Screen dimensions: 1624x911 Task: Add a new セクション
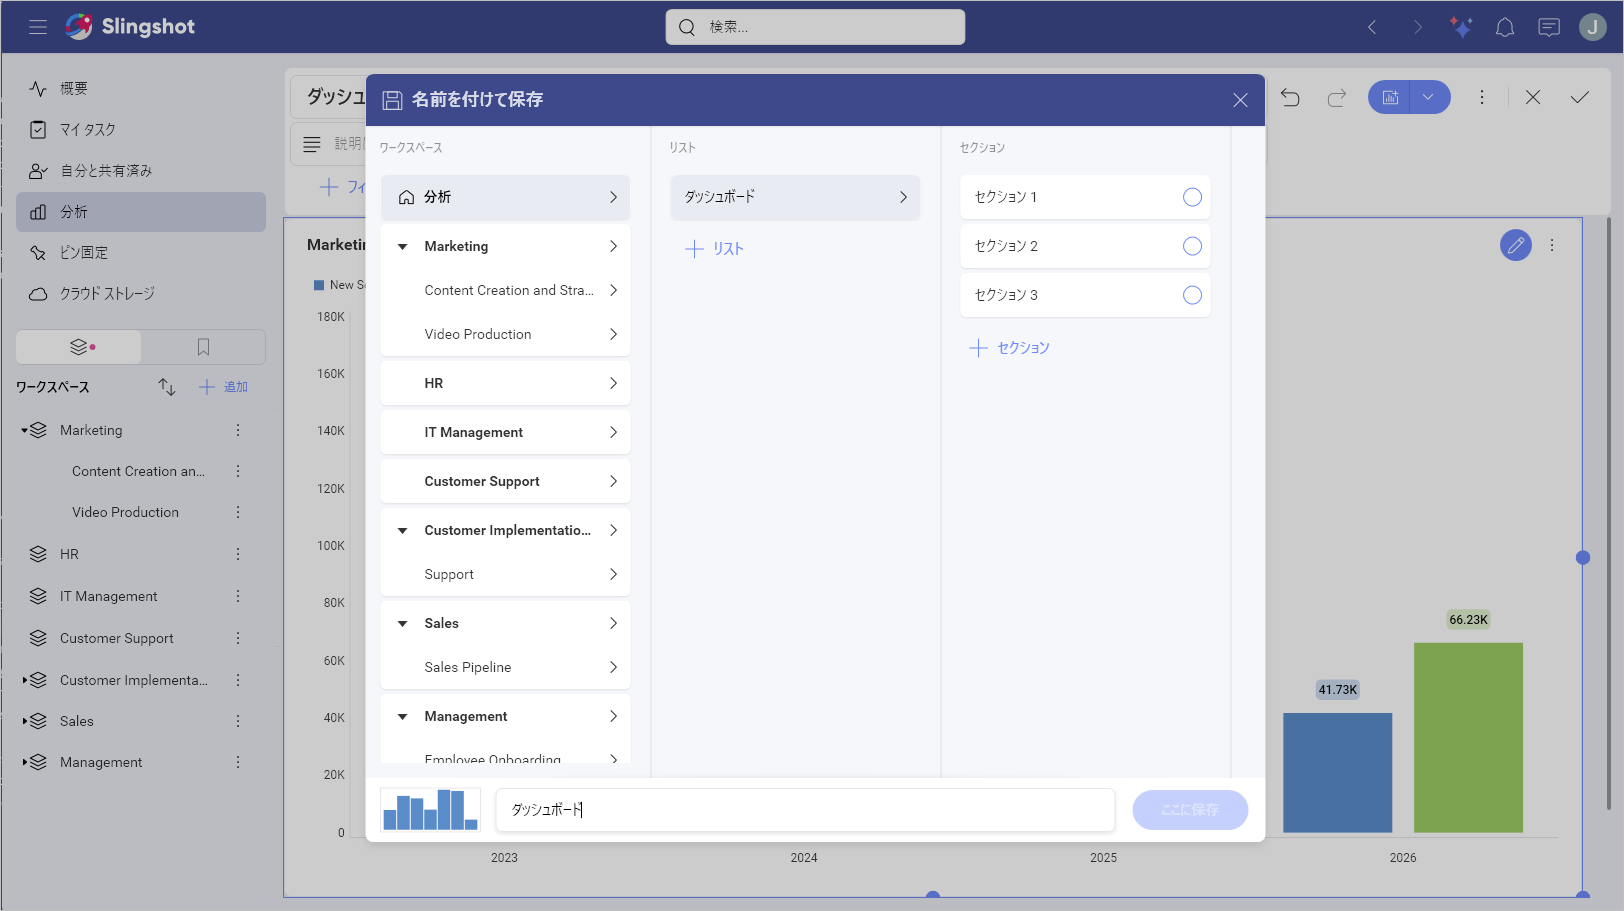(x=1010, y=348)
